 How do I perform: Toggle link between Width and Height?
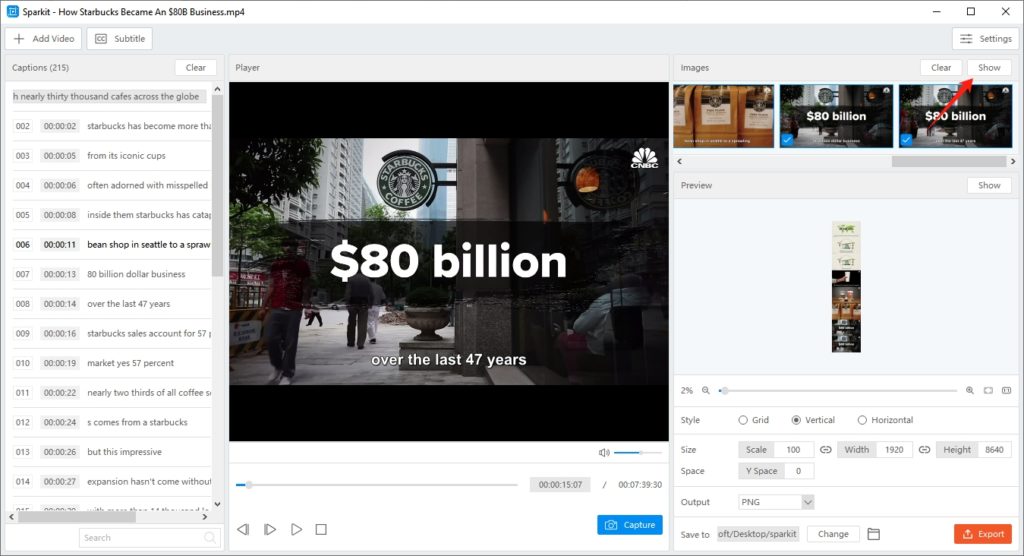[924, 450]
